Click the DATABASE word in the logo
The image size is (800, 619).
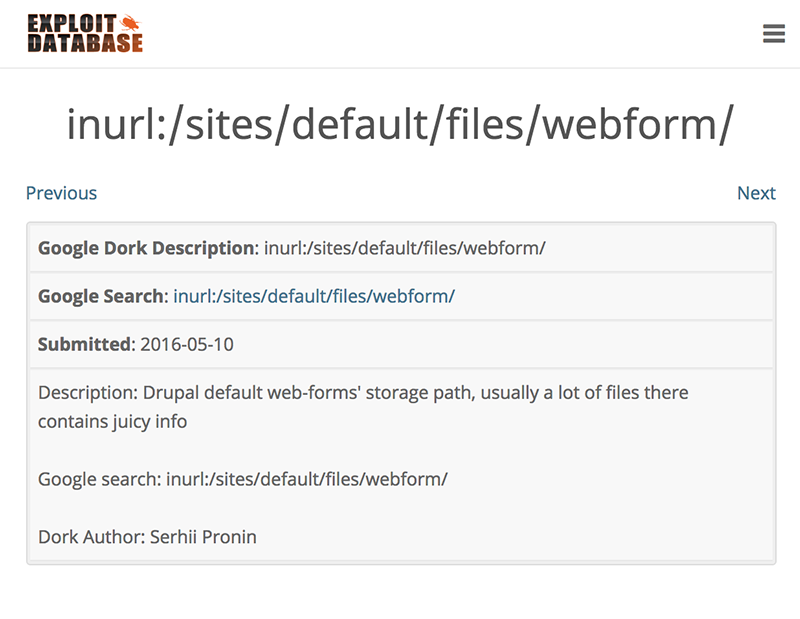[85, 43]
